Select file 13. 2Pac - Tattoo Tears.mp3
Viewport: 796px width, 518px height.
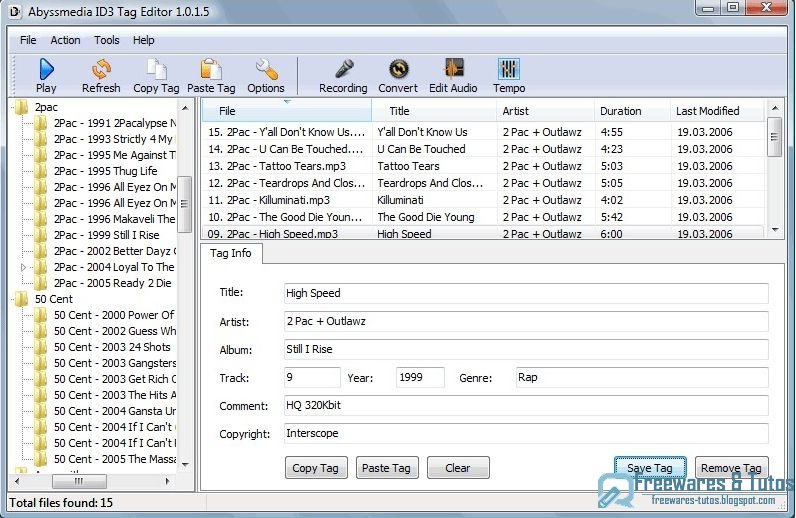[x=483, y=166]
